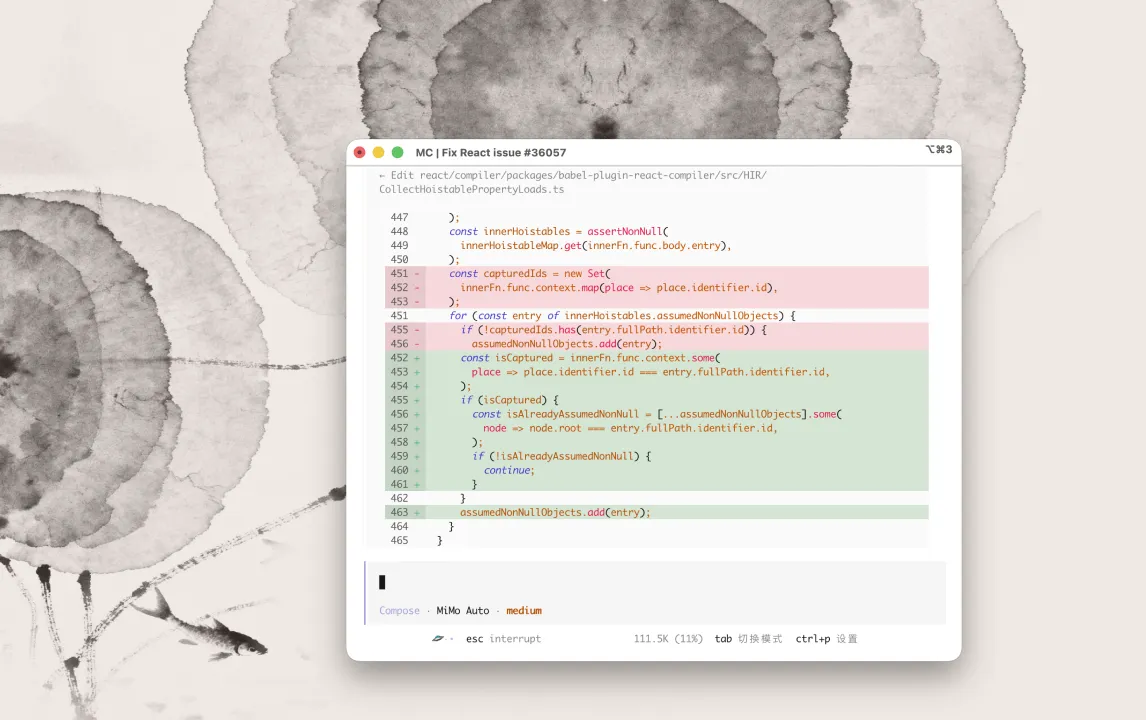The height and width of the screenshot is (720, 1146).
Task: Click the 111.5K (11%) context usage
Action: (x=668, y=638)
